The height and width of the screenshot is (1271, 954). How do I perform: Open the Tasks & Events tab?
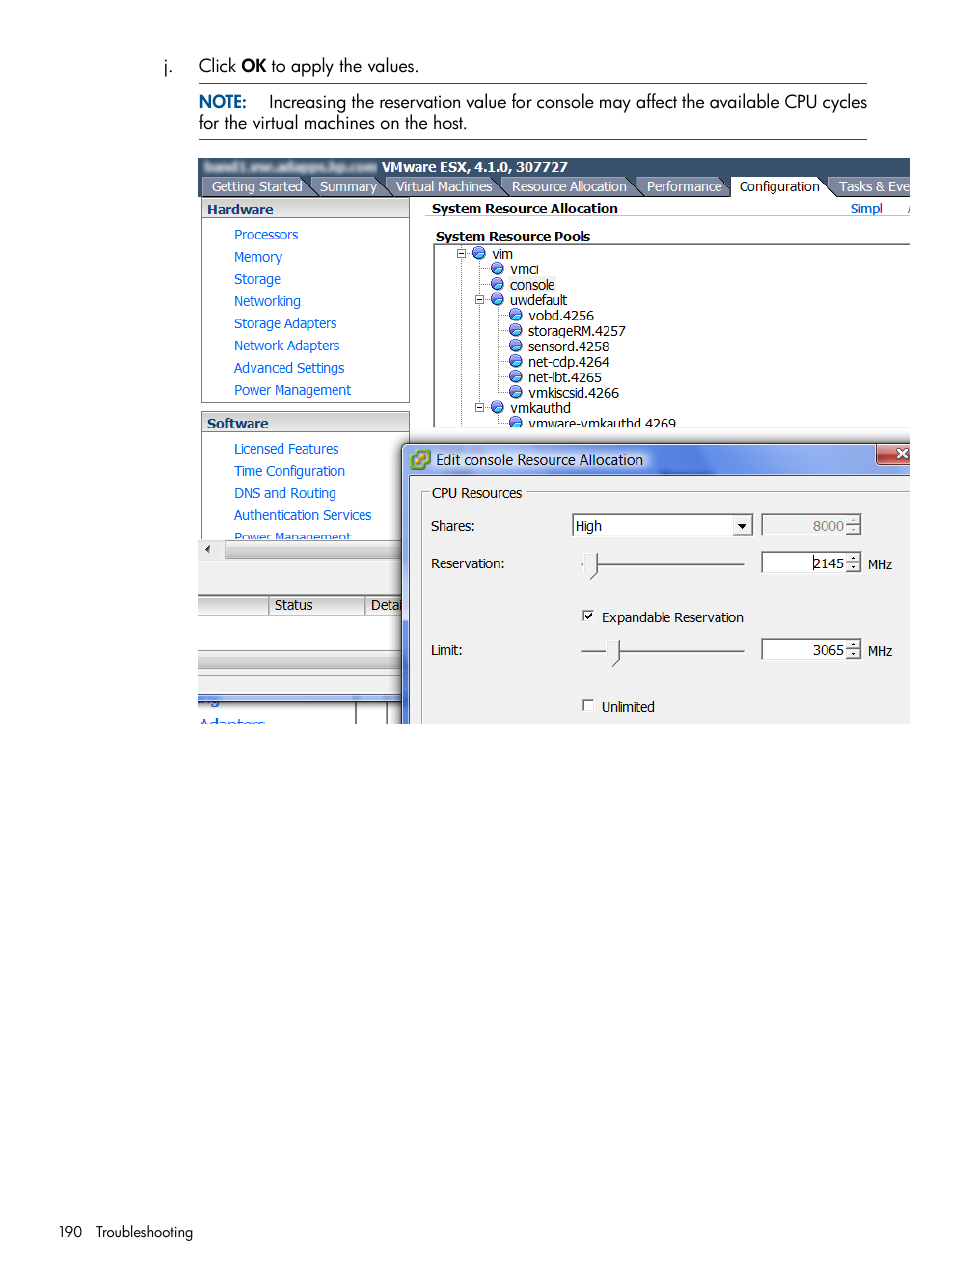pos(873,186)
